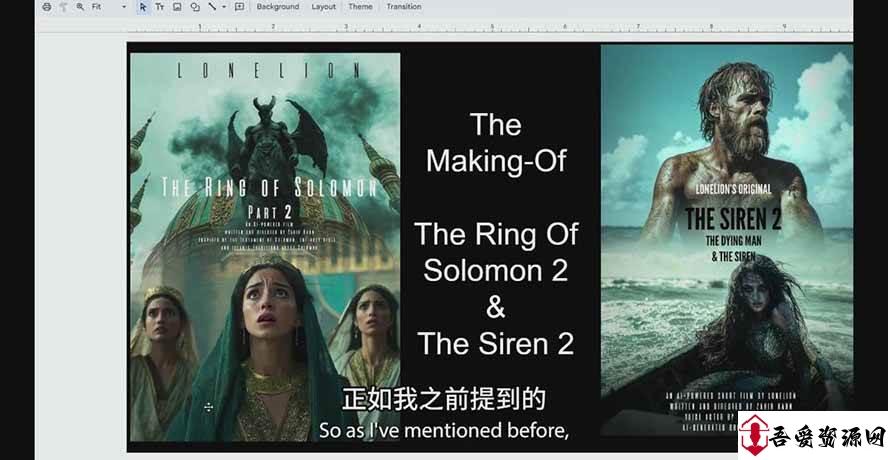
Task: Open the Transition panel
Action: [x=404, y=7]
